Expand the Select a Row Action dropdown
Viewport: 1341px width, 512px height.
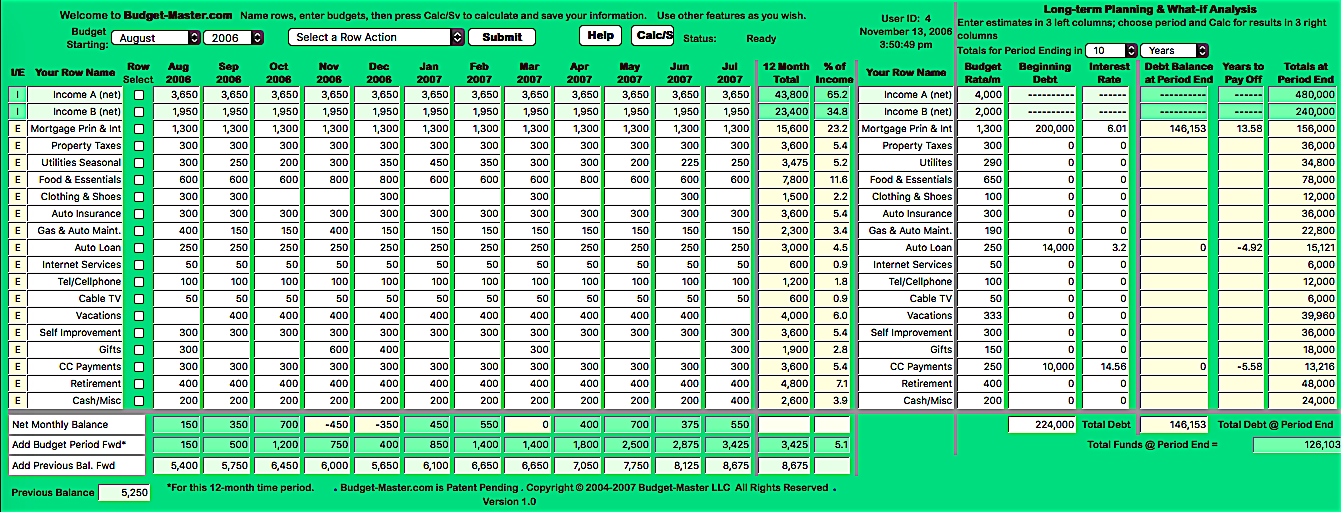coord(376,37)
